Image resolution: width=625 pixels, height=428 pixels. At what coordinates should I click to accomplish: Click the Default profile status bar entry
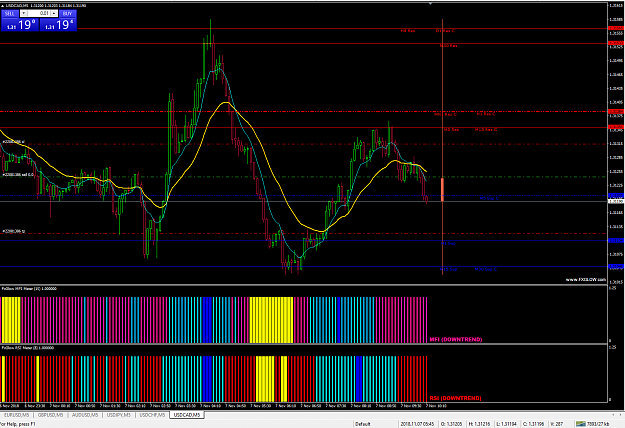[362, 424]
